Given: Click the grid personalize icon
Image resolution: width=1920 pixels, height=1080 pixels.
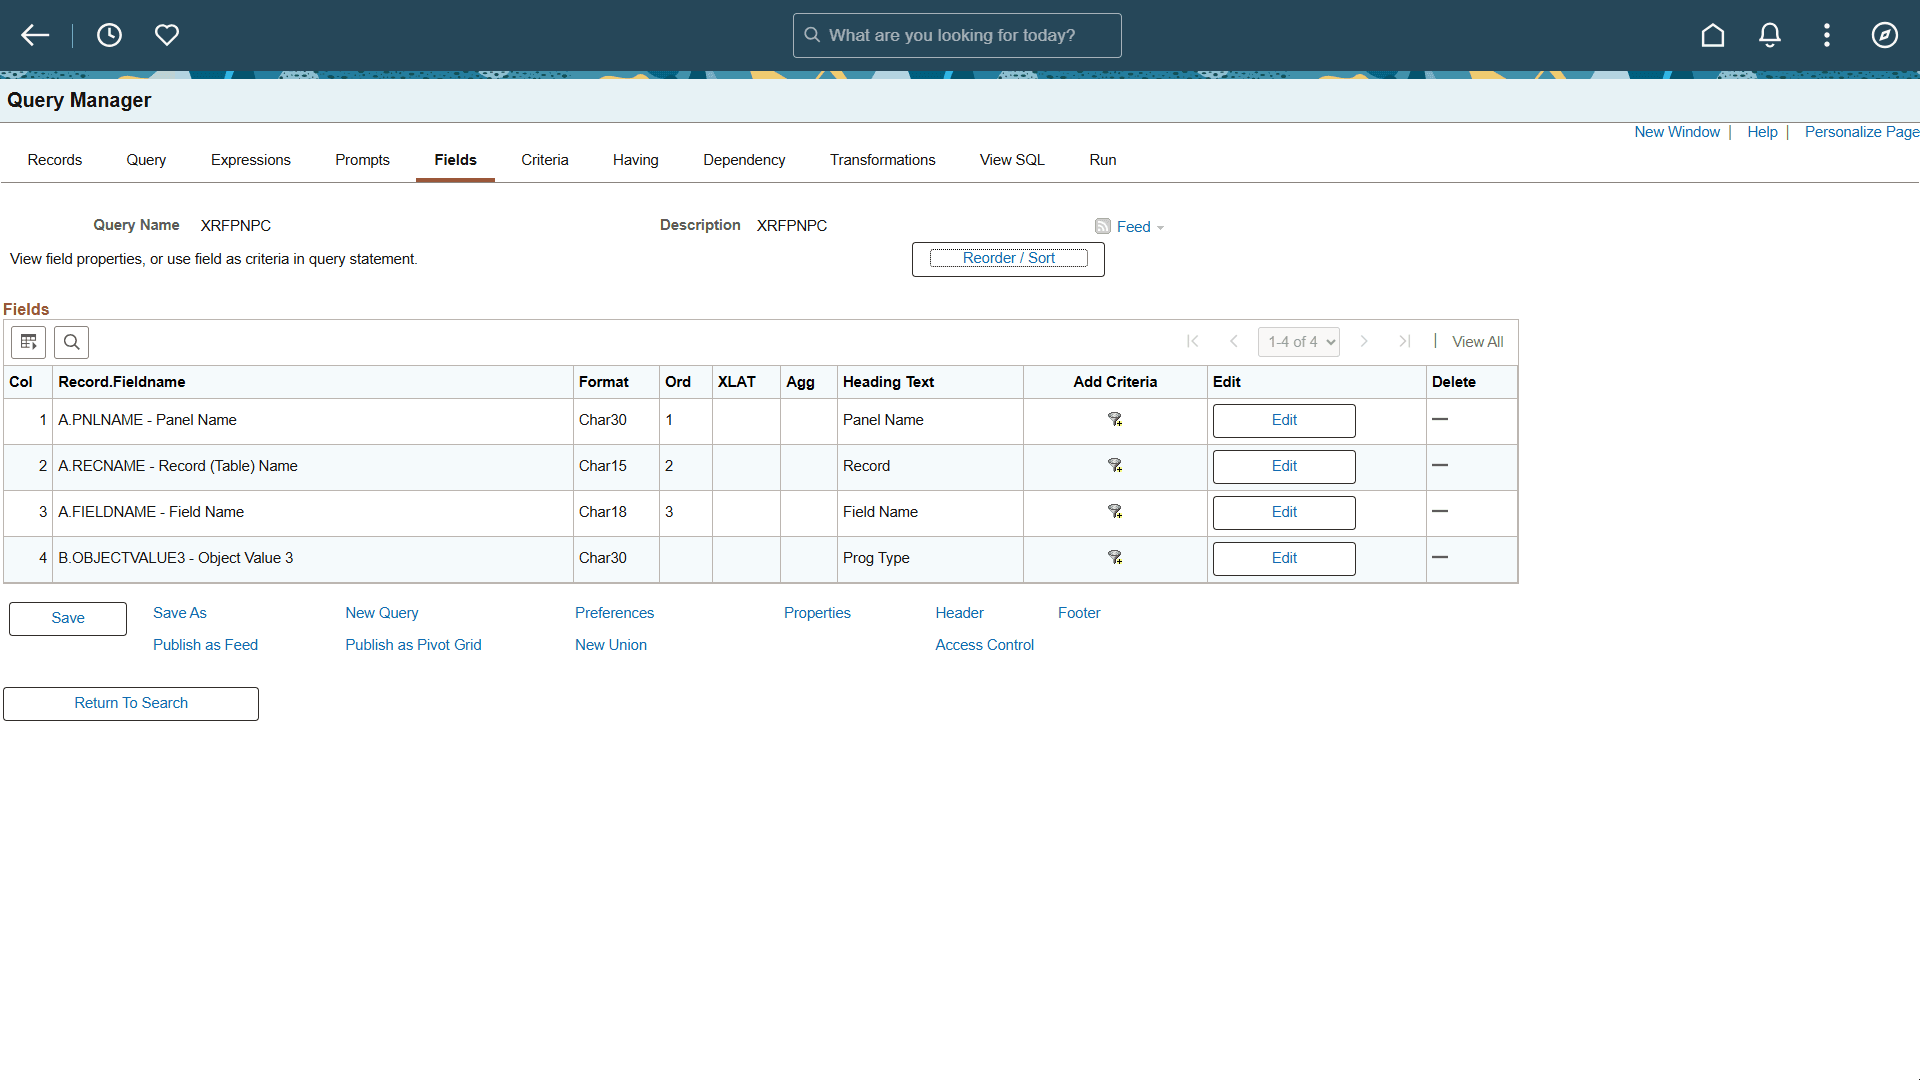Looking at the screenshot, I should click(29, 342).
